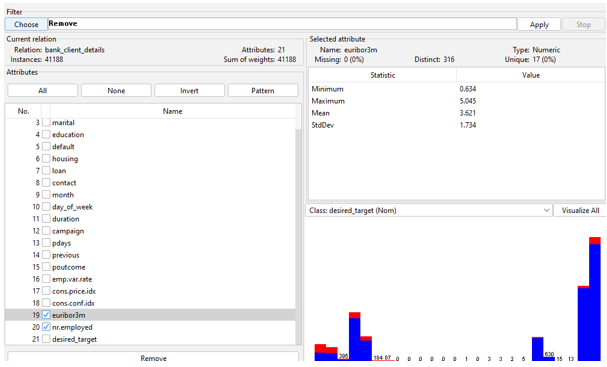Select the cons.price.idx row name
This screenshot has height=367, width=607.
[x=74, y=291]
